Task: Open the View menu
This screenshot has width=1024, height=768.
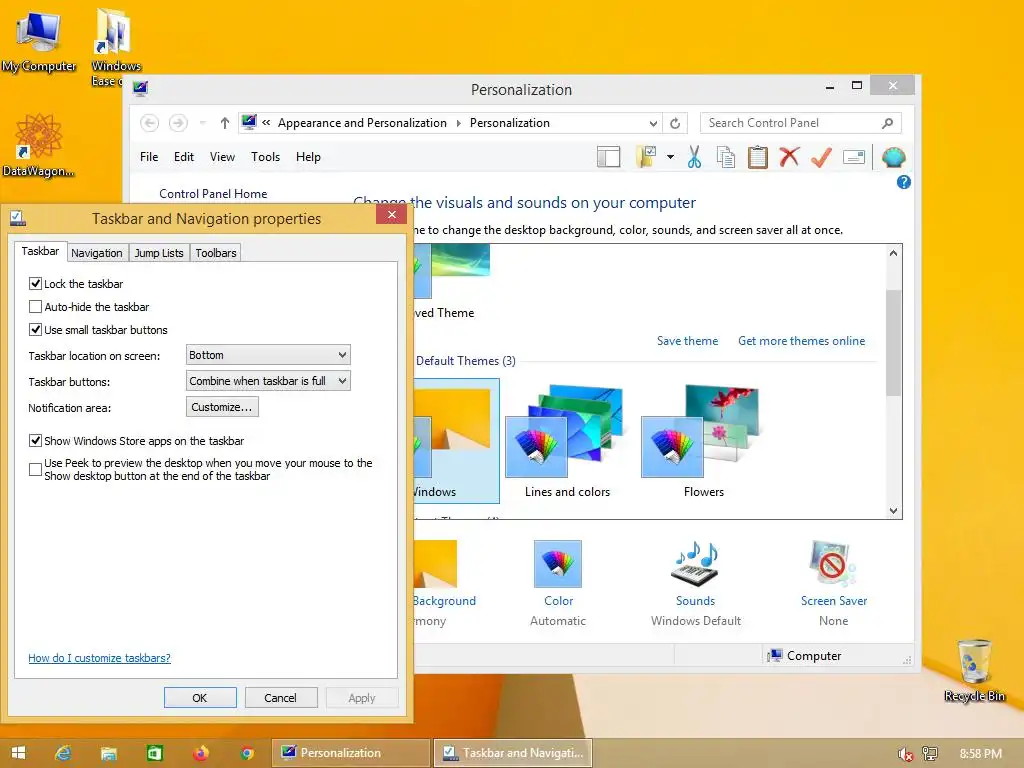Action: pos(222,157)
